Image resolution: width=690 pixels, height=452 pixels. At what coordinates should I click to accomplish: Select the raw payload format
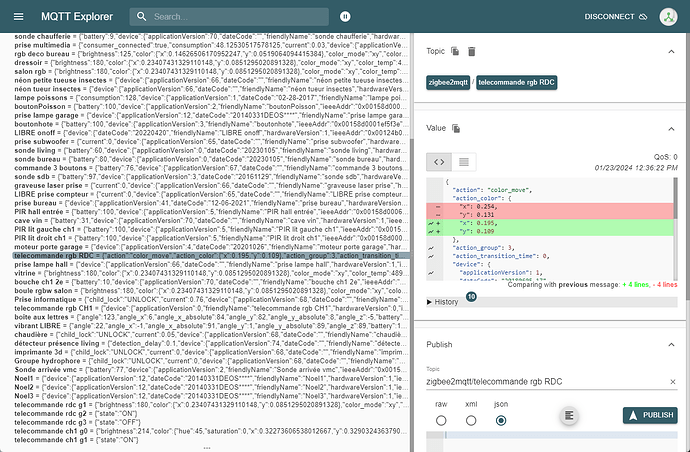441,421
